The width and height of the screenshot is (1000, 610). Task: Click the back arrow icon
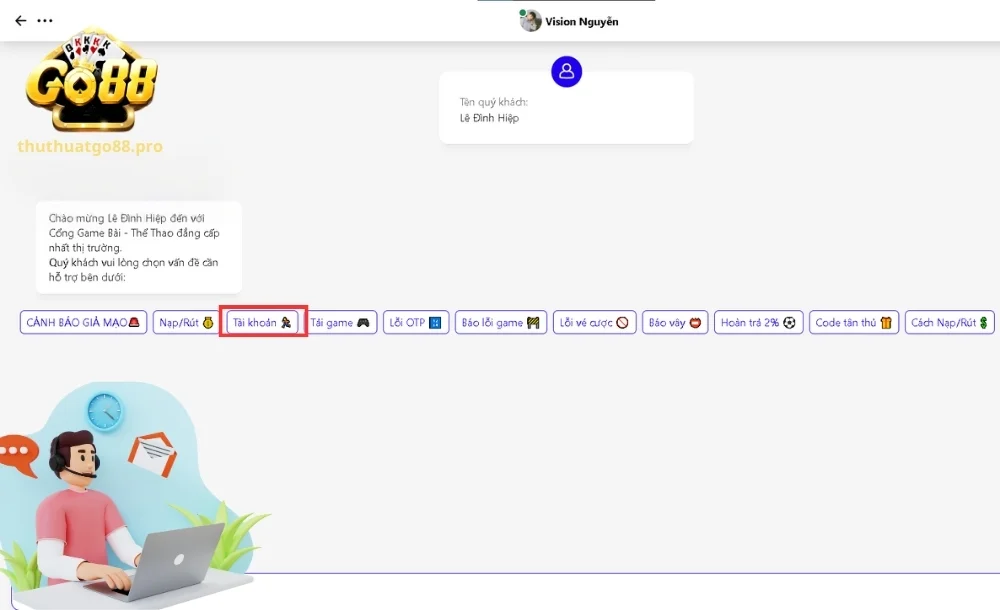coord(20,21)
